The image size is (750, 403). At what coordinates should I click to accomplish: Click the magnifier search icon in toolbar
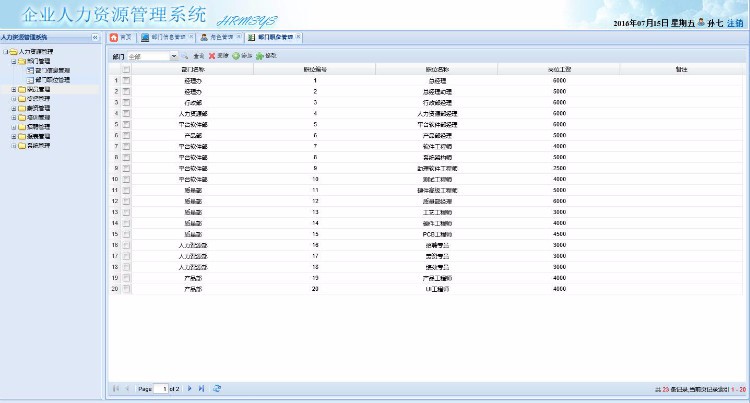click(185, 56)
